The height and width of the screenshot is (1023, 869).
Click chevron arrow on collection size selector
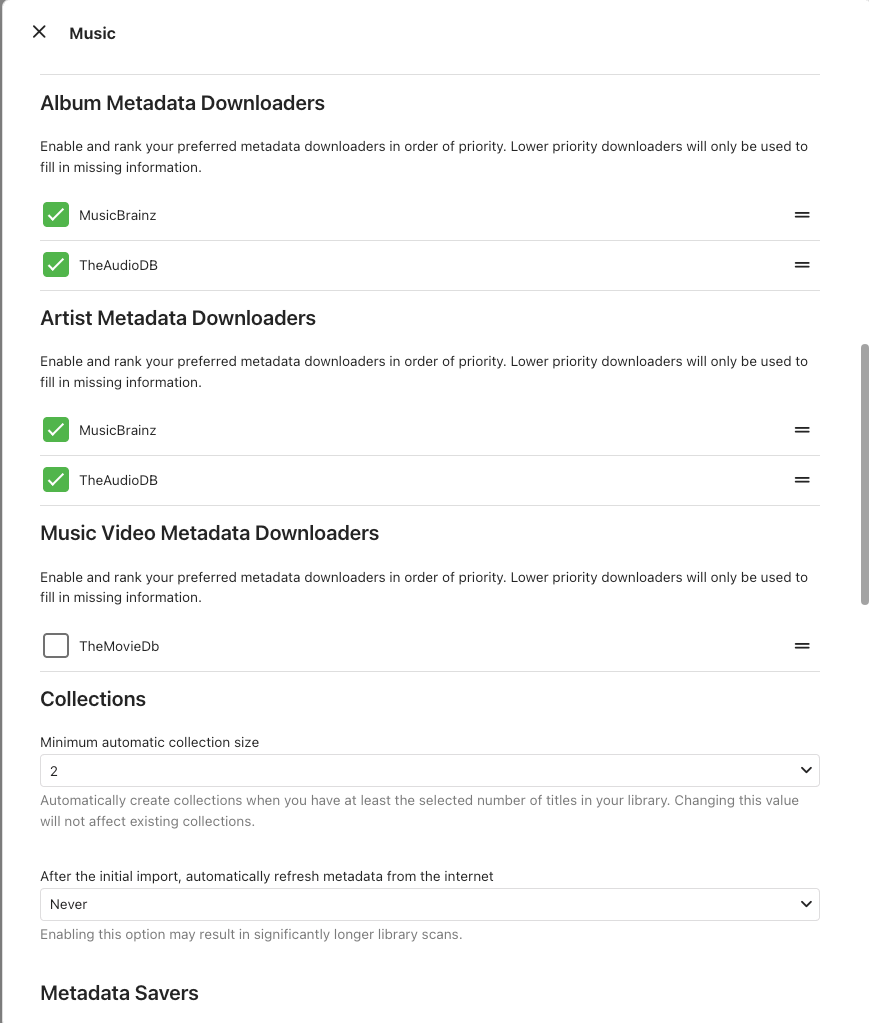pyautogui.click(x=806, y=771)
